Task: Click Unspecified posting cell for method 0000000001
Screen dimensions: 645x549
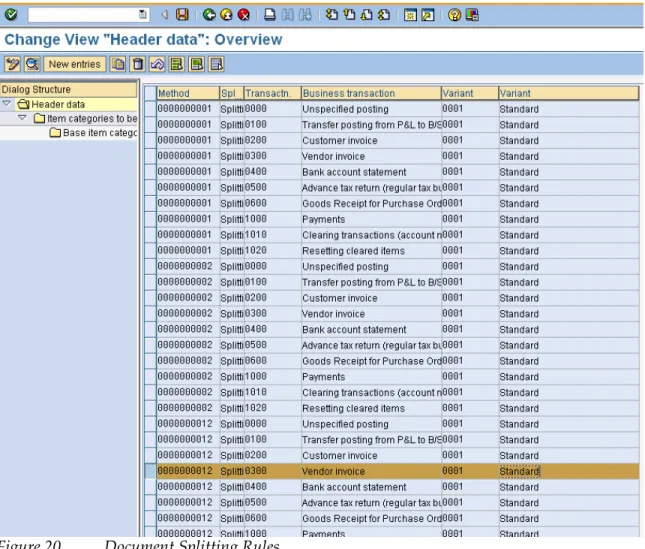Action: 371,109
